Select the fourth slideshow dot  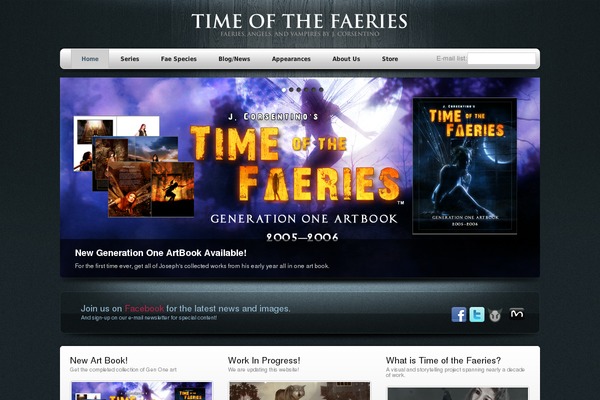[306, 90]
